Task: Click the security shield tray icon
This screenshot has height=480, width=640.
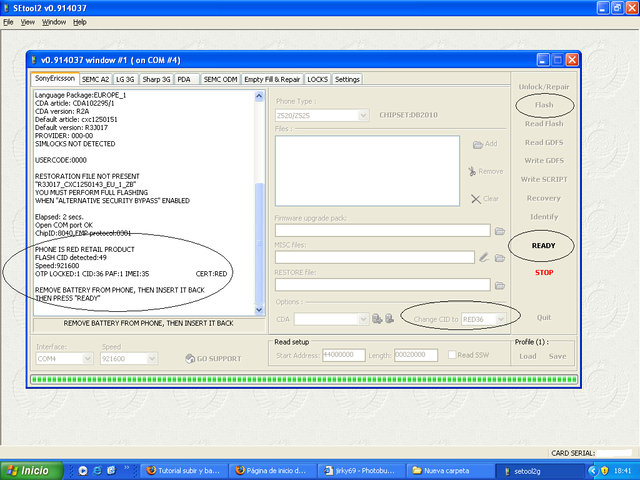Action: pos(604,471)
